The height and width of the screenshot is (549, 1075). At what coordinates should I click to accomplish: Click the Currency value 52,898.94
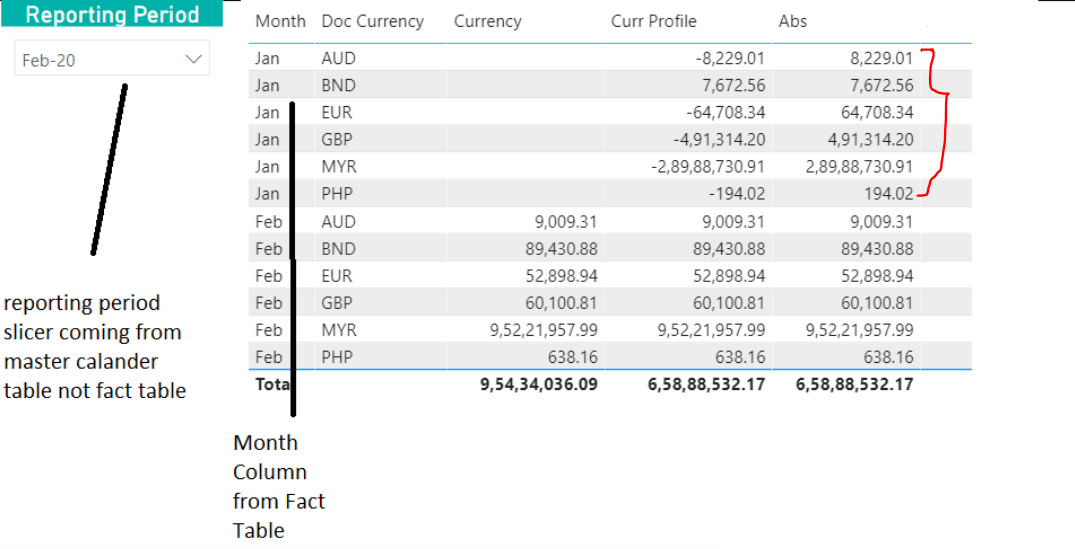point(561,276)
